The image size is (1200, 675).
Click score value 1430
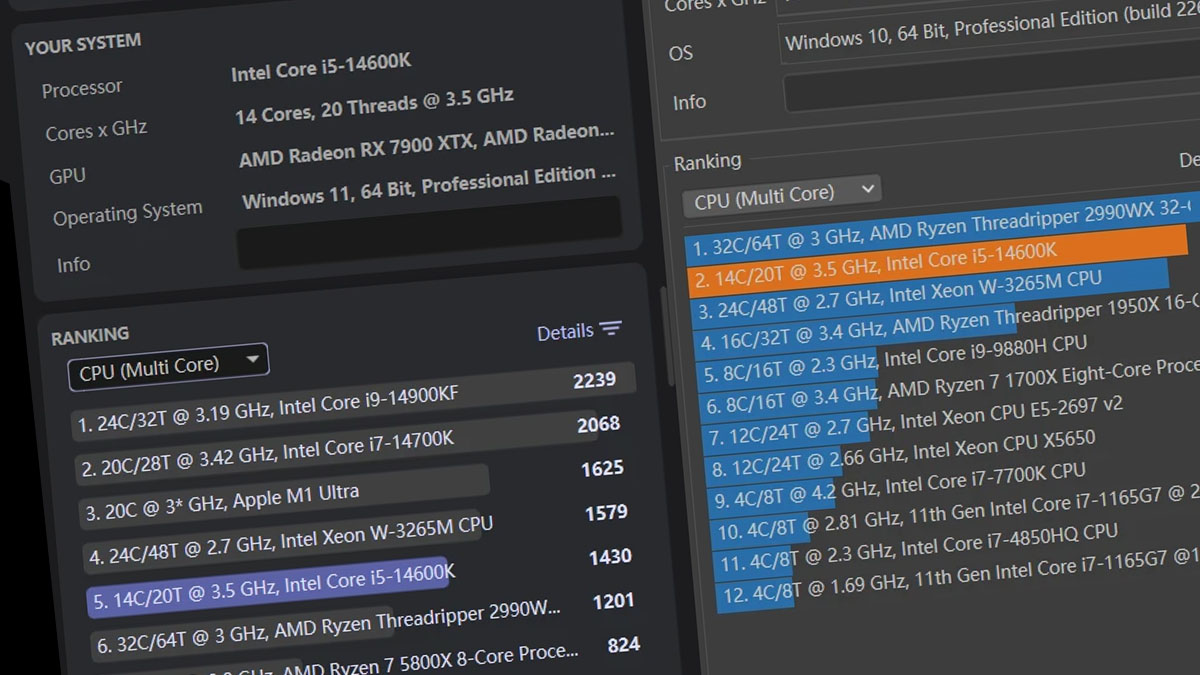[x=610, y=556]
